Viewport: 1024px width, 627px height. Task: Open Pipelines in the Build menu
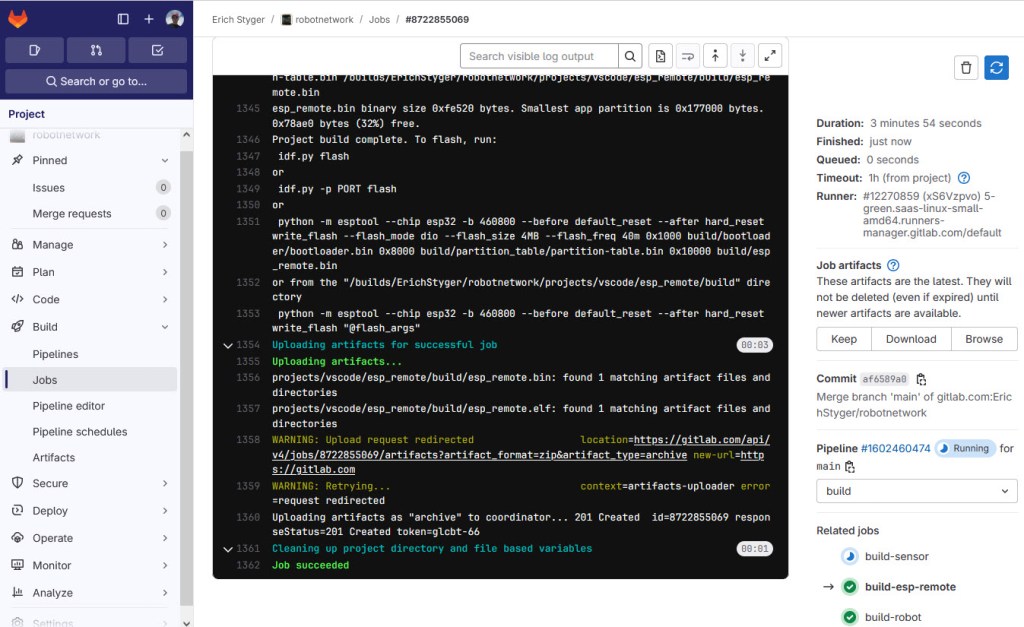55,354
